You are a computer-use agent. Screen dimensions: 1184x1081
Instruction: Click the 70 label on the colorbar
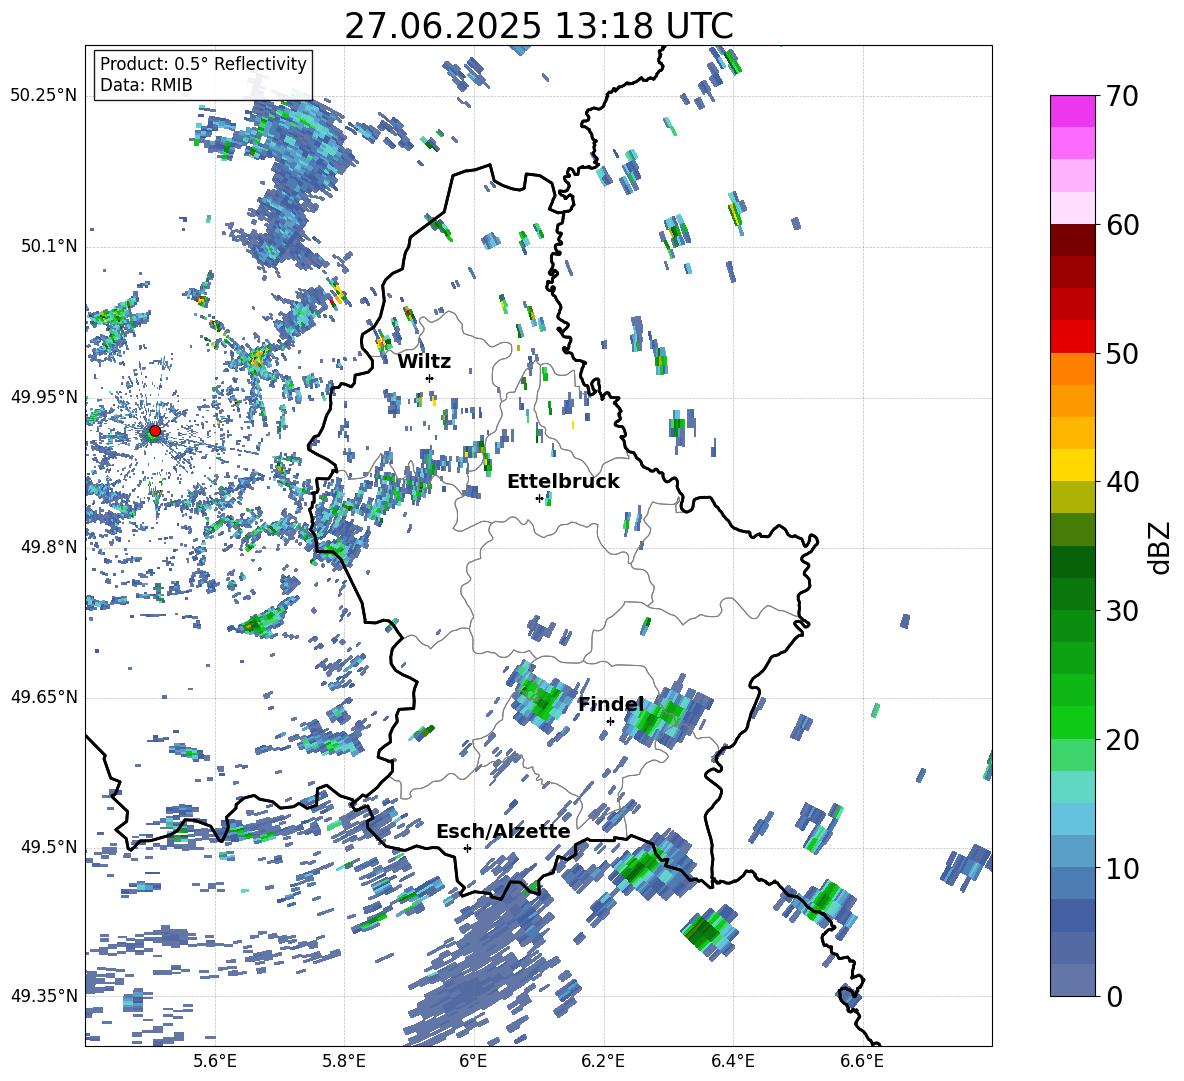tap(1122, 97)
